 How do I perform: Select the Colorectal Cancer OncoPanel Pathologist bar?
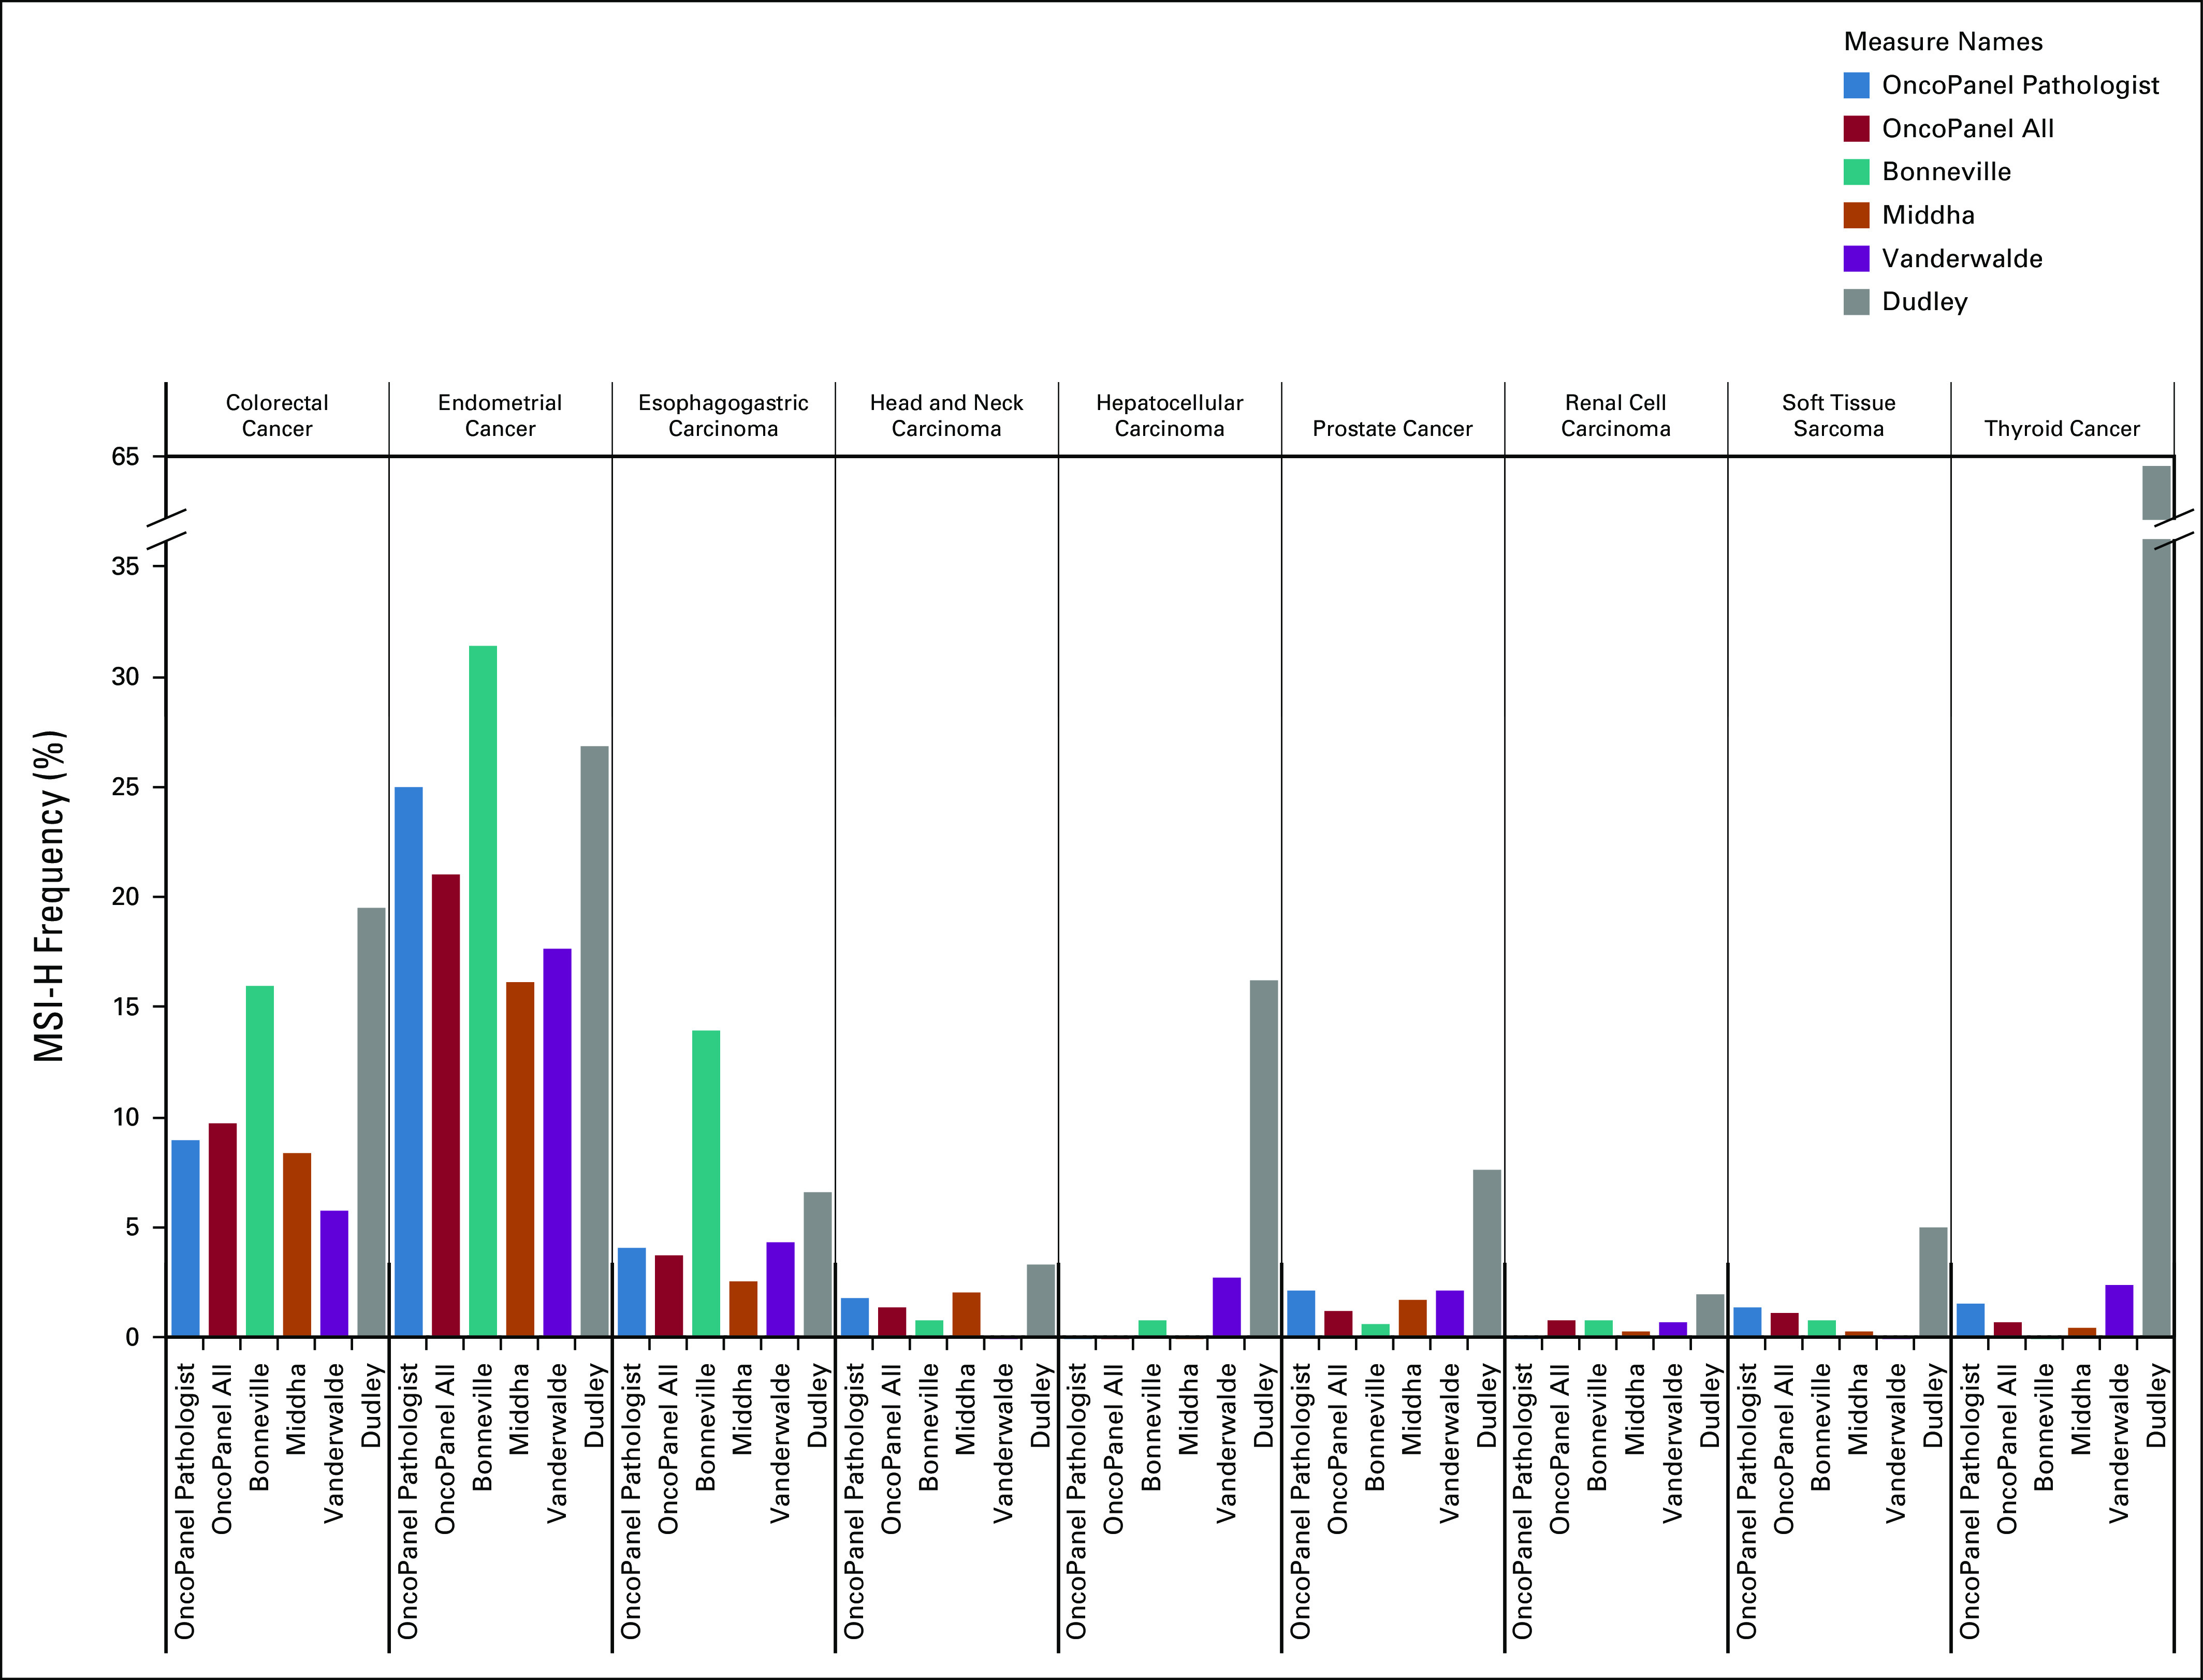[185, 1238]
